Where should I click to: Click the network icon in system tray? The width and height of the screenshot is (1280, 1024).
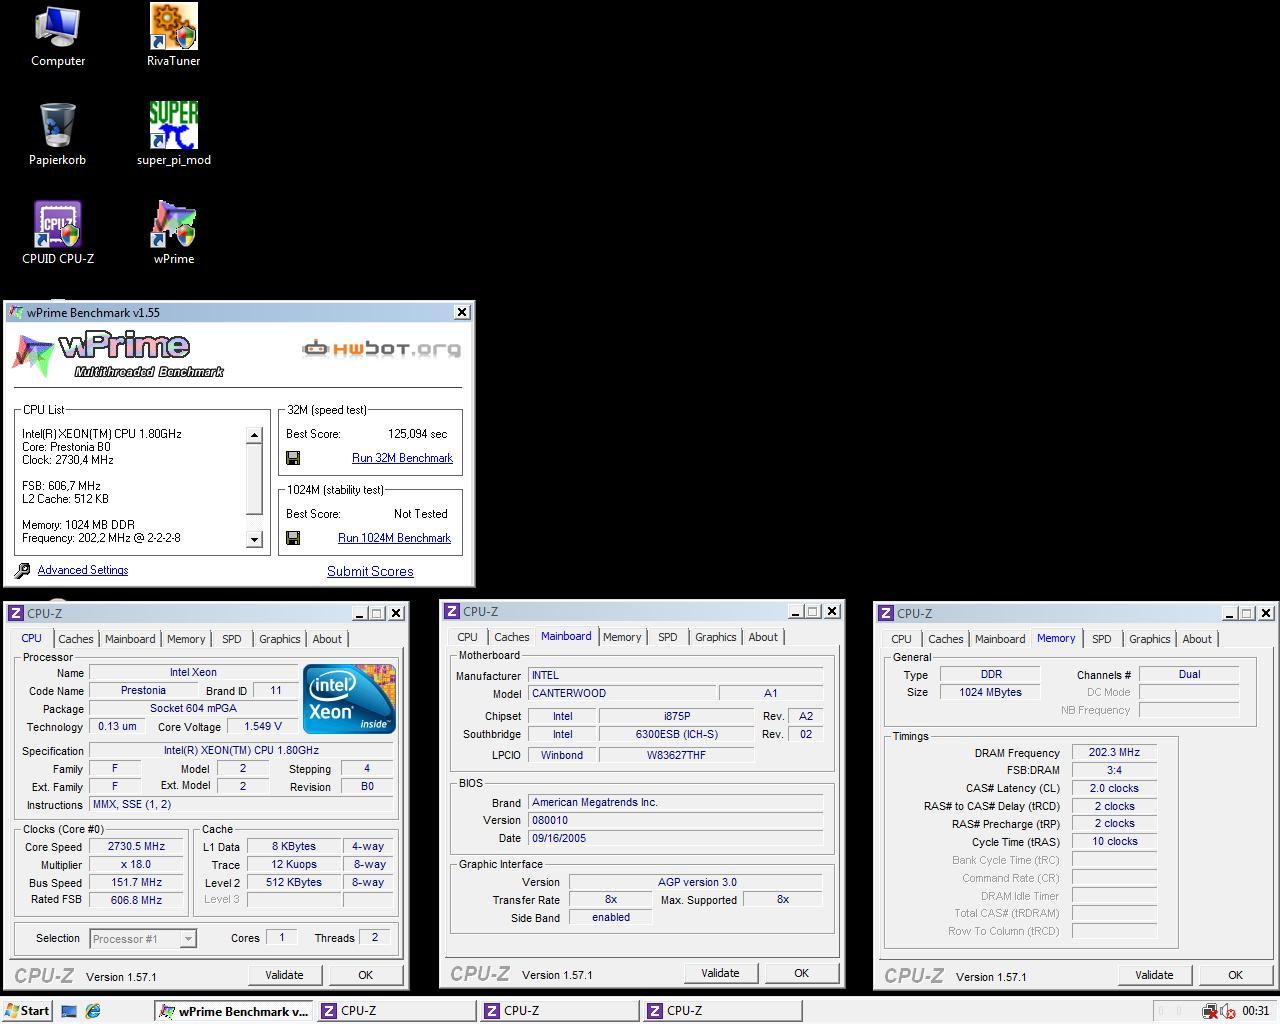click(1210, 1011)
